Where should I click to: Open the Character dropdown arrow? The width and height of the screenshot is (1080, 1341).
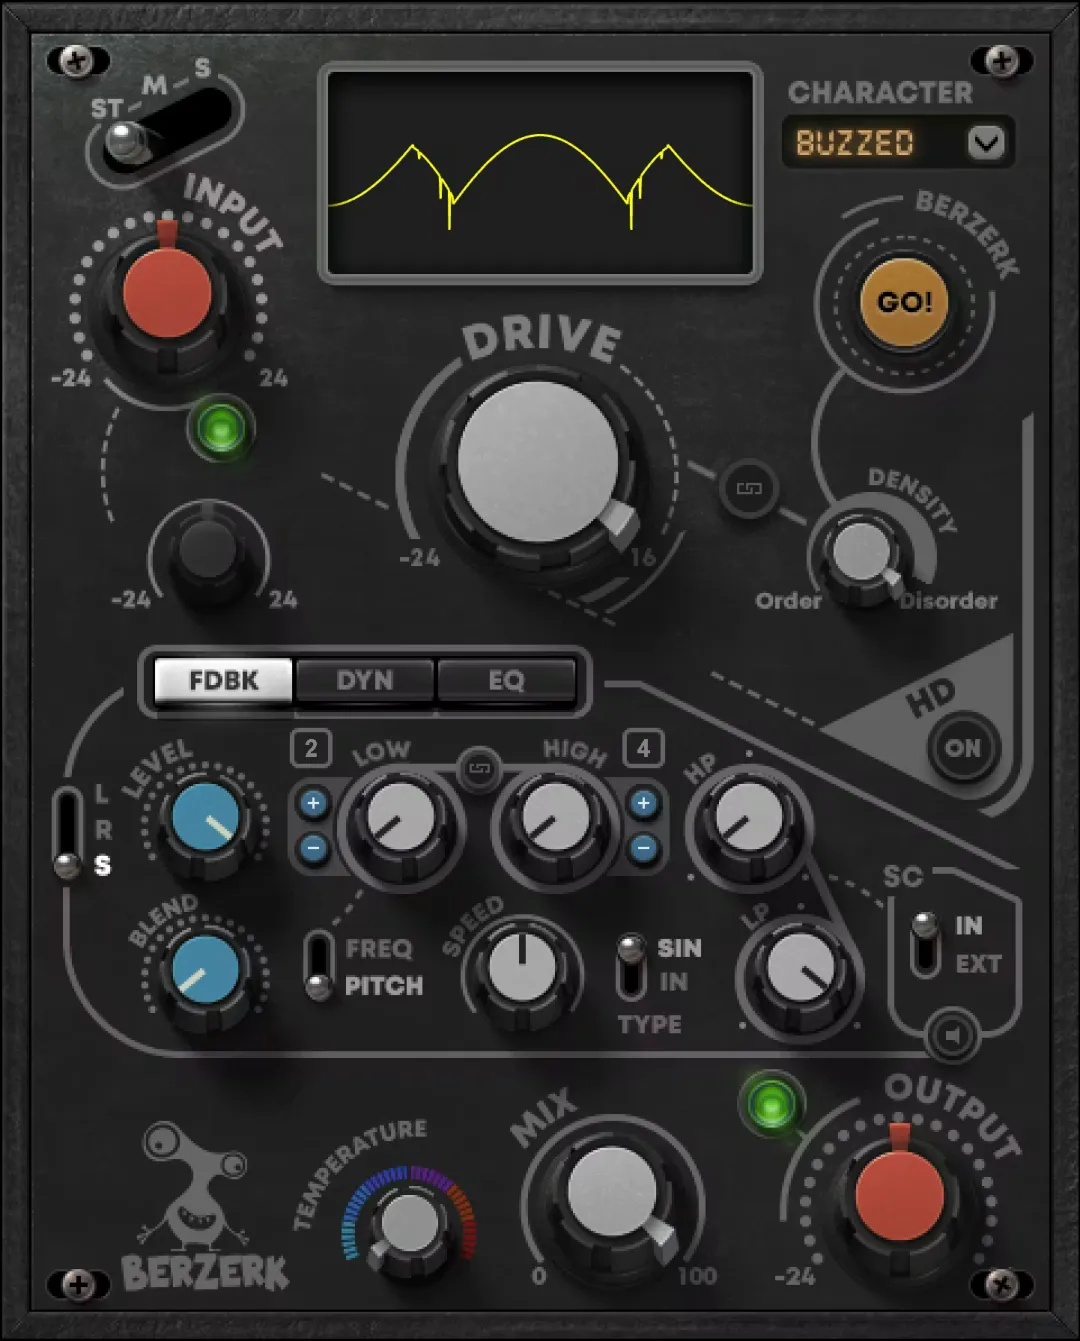986,143
